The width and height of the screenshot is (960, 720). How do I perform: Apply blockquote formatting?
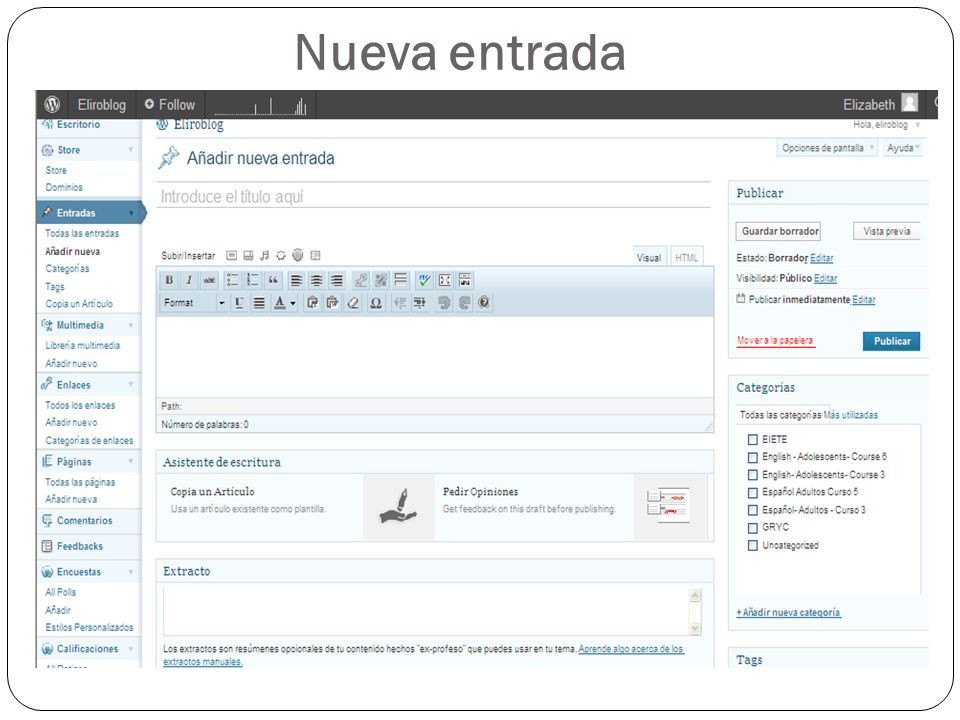pyautogui.click(x=273, y=280)
